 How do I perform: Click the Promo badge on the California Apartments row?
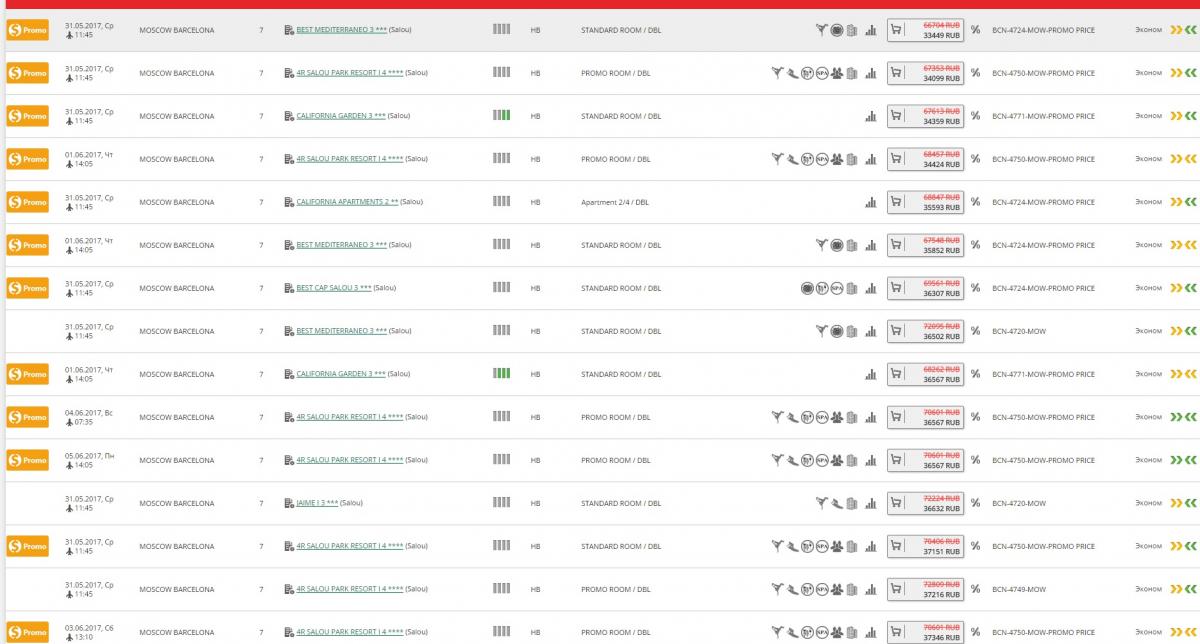(27, 202)
